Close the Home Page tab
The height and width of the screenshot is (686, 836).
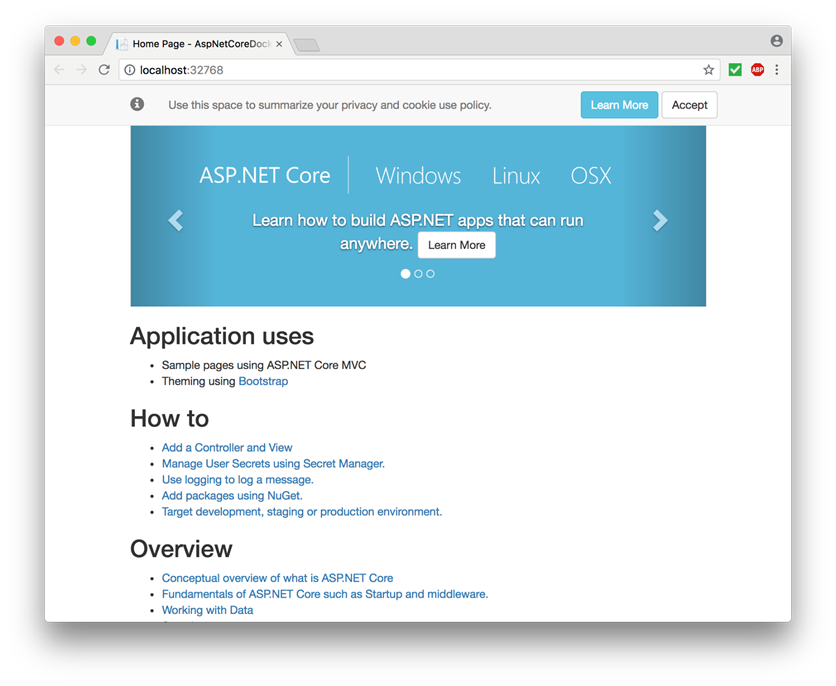tap(279, 44)
